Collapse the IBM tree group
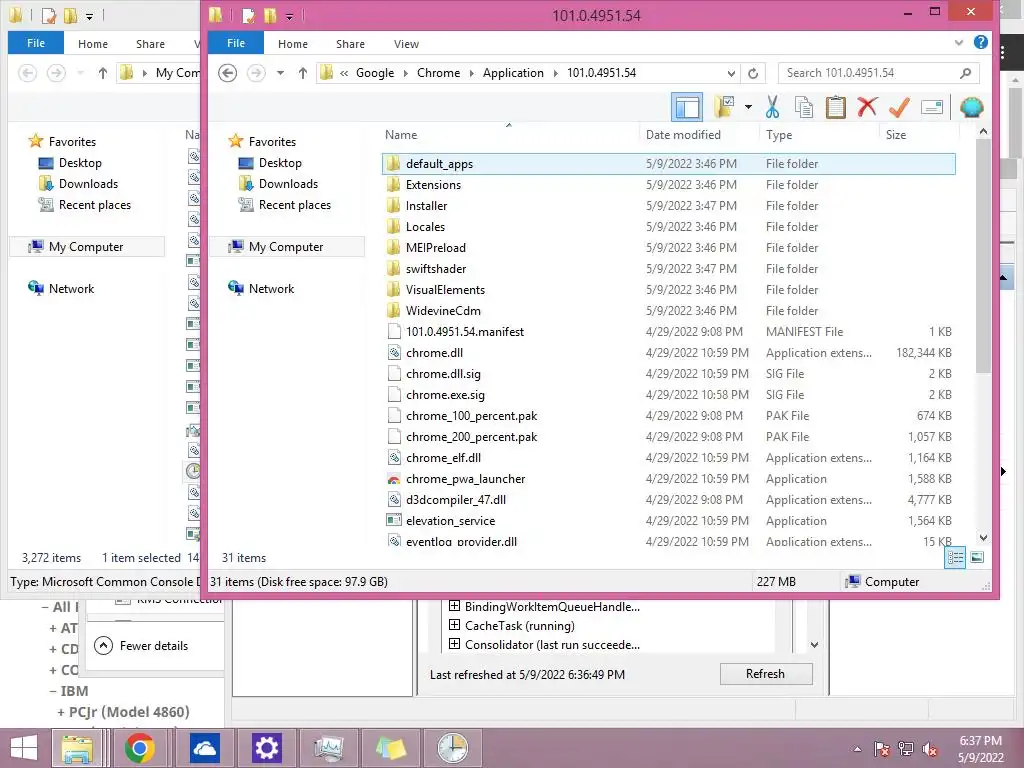 [53, 691]
